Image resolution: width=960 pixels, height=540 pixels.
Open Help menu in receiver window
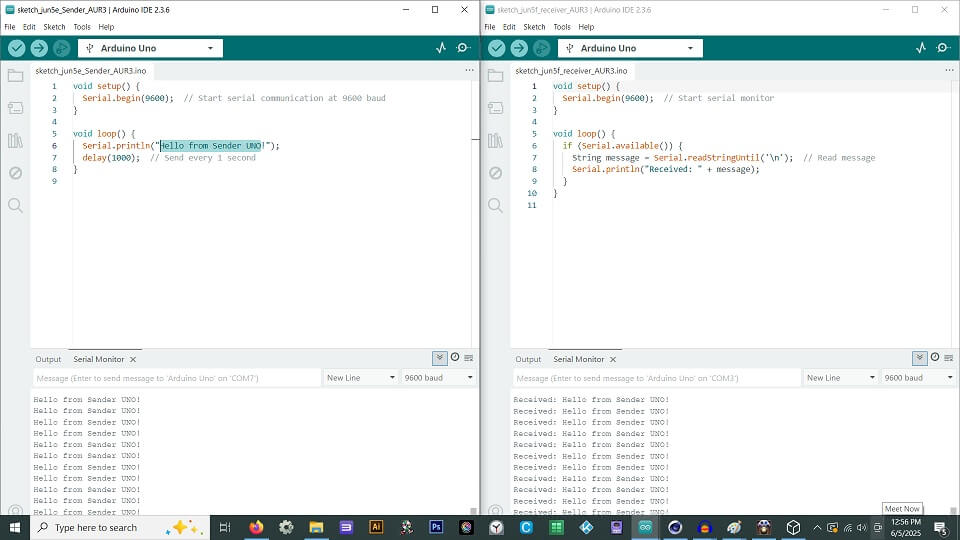(587, 27)
